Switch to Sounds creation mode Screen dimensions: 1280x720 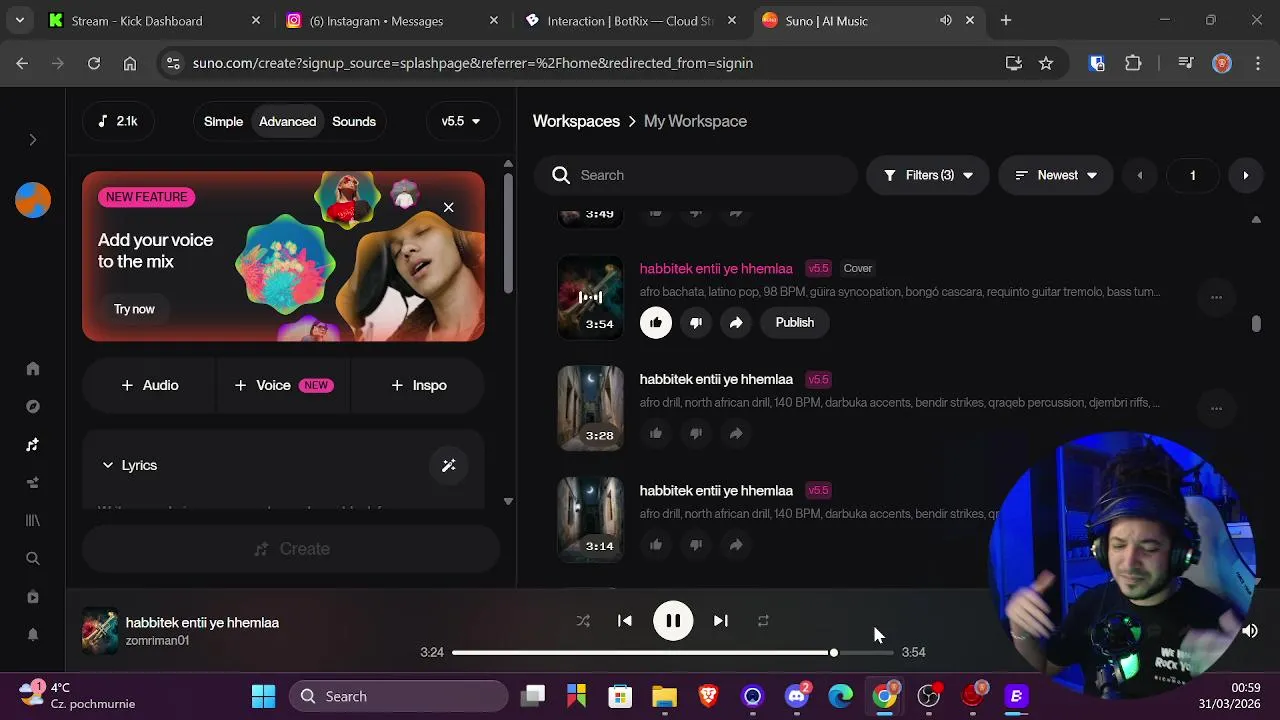tap(354, 121)
